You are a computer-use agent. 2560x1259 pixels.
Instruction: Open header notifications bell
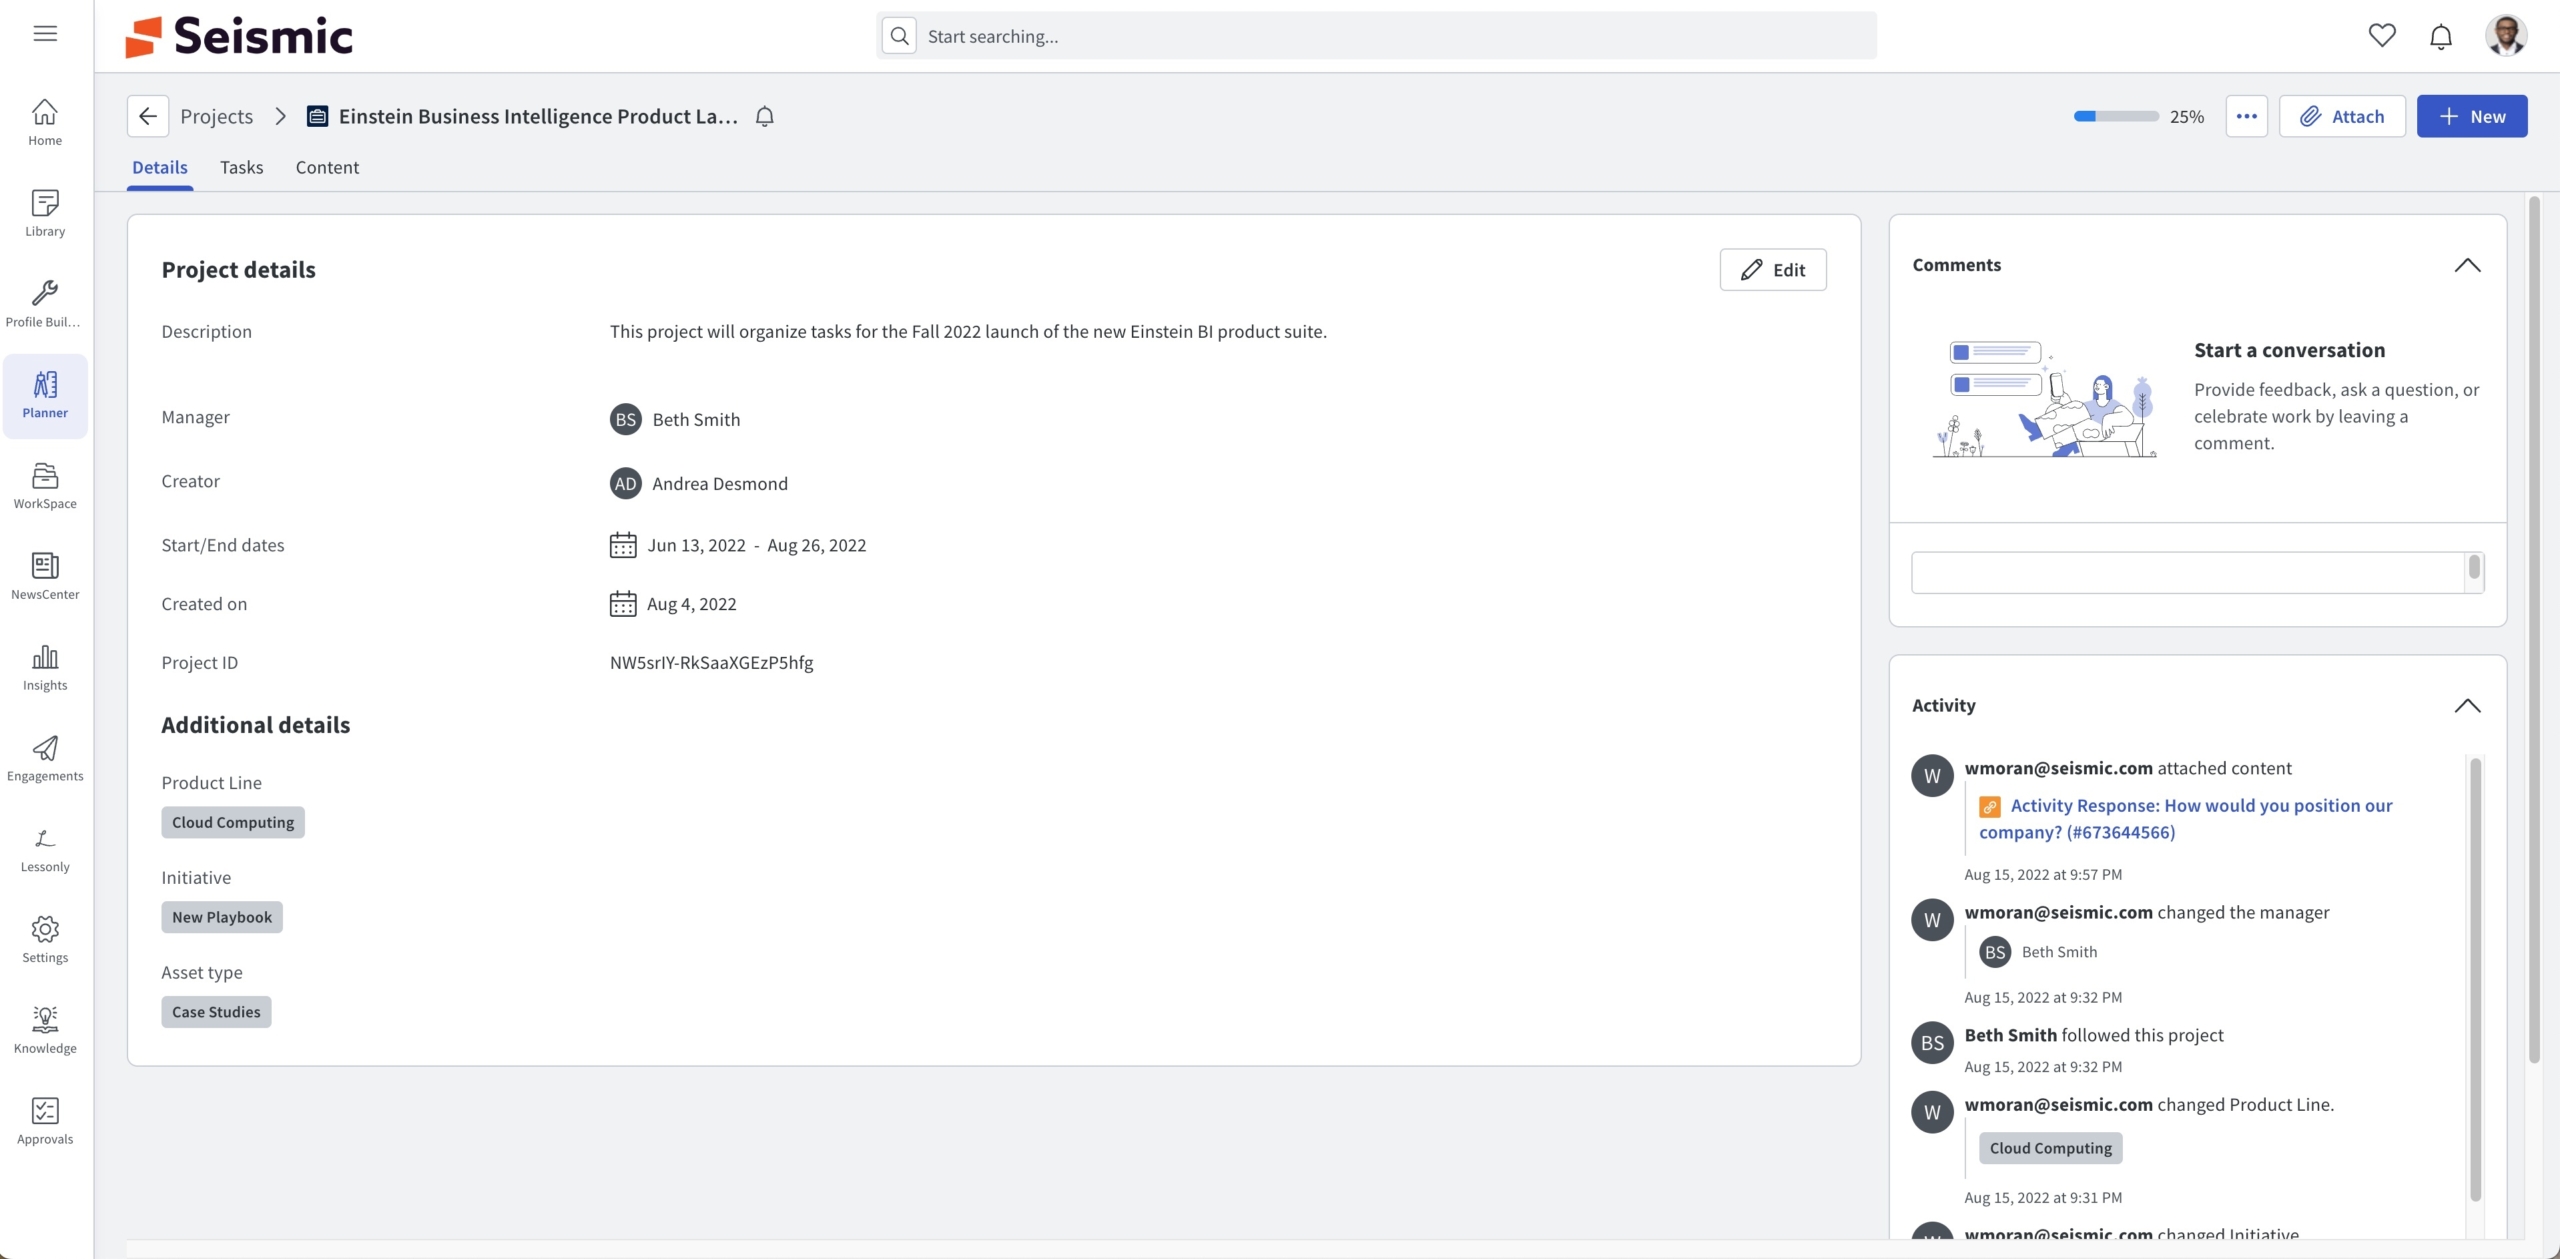click(x=2440, y=37)
